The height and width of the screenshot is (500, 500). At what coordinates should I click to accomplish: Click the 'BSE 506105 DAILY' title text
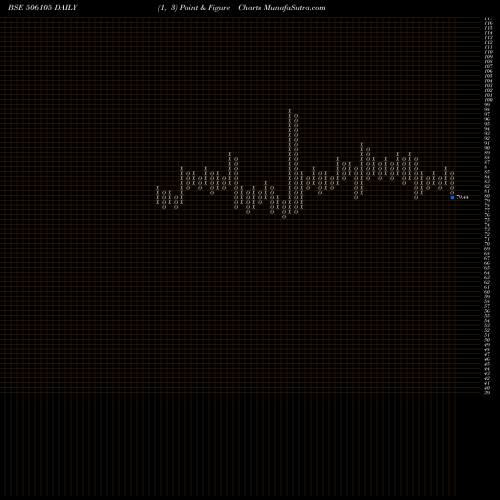point(43,8)
